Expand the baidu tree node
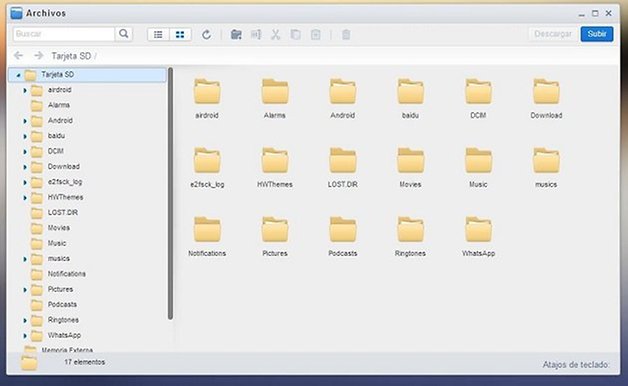This screenshot has width=628, height=386. point(25,137)
